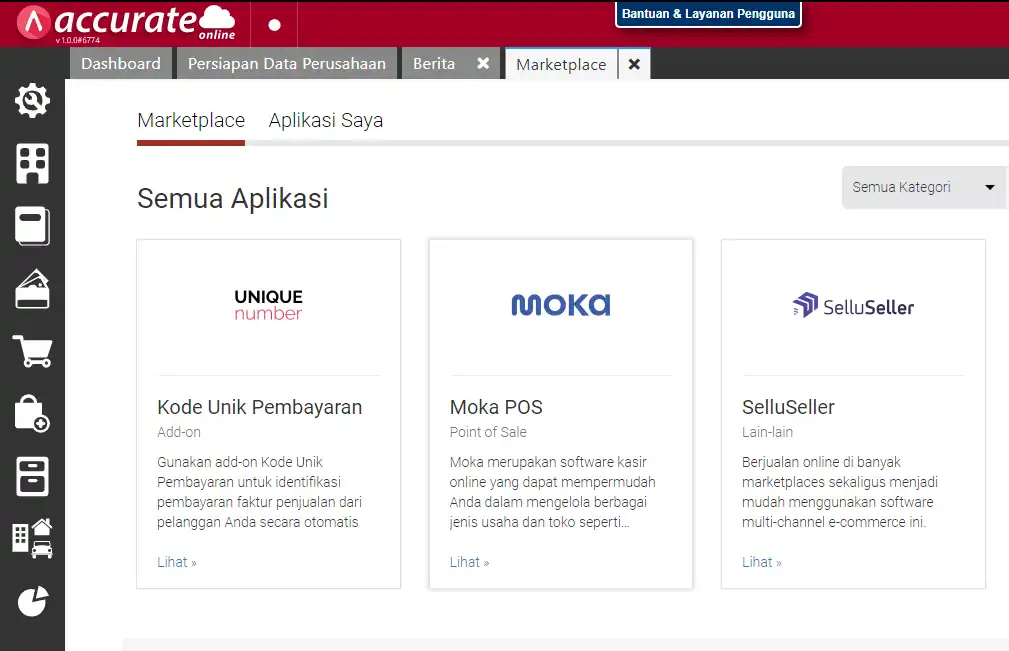Viewport: 1009px width, 651px height.
Task: Open the settings gear-wrench sidebar icon
Action: click(32, 100)
